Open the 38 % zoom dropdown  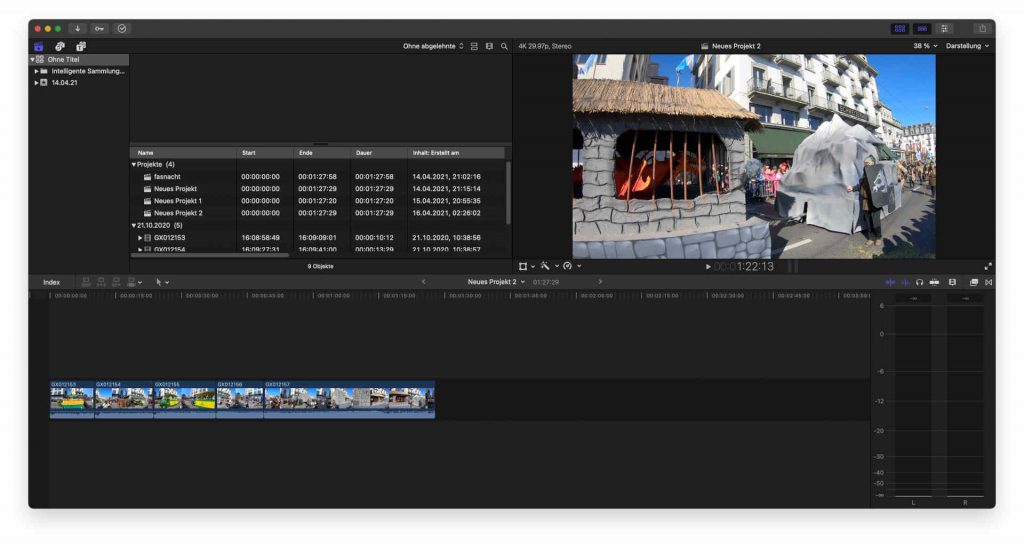coord(925,46)
